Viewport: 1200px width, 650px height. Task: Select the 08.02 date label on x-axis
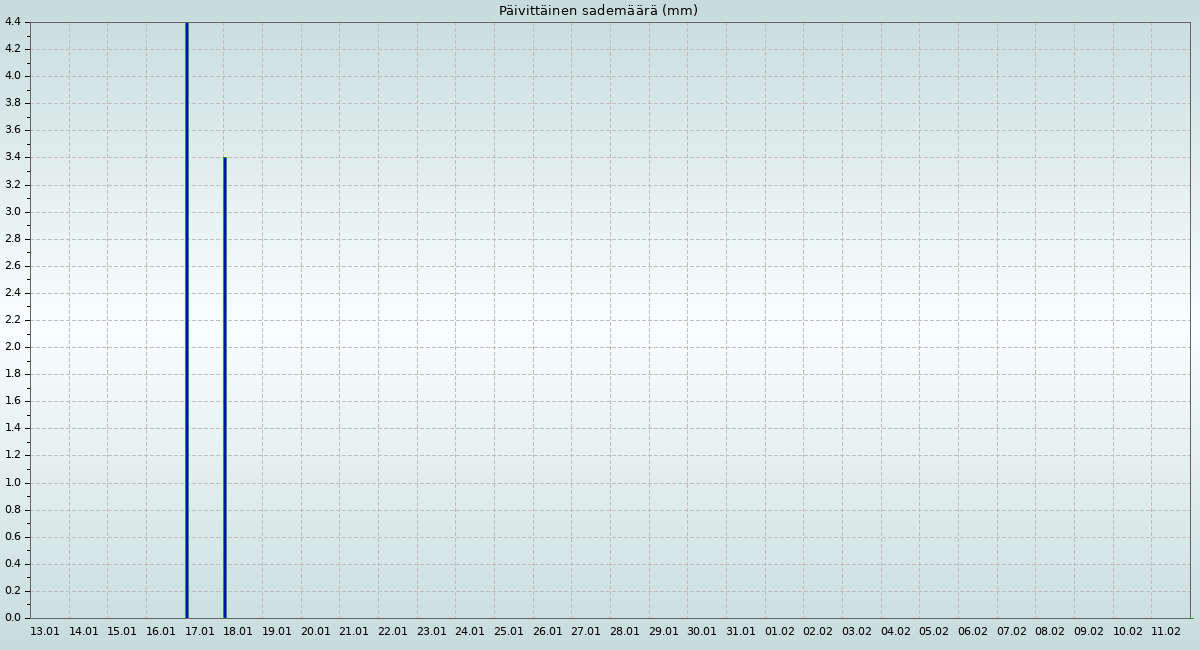[1050, 632]
